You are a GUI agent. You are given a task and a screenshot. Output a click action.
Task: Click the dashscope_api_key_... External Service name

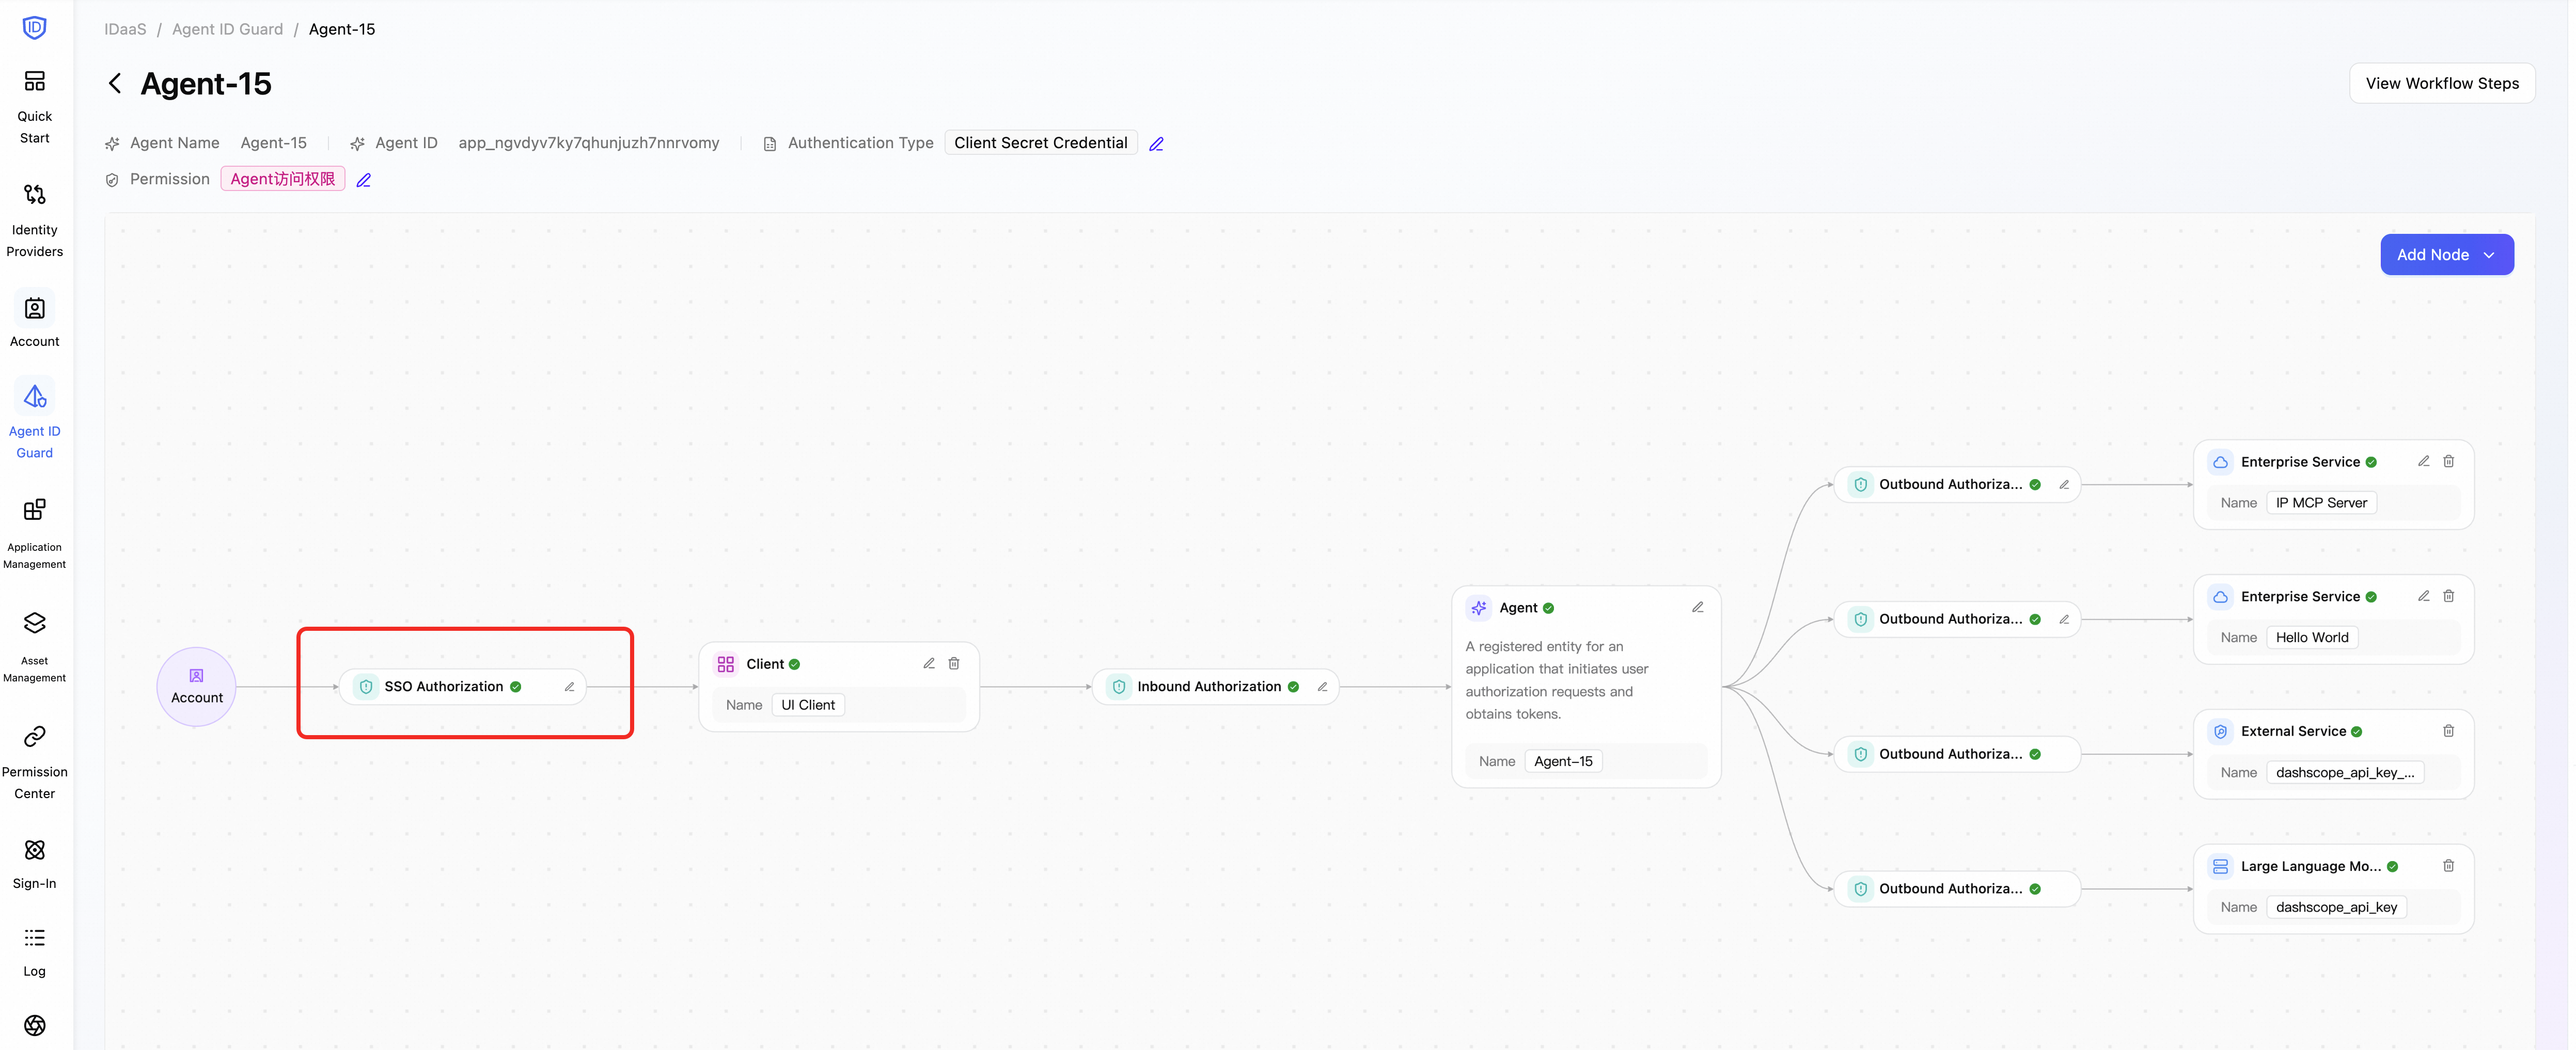tap(2345, 773)
